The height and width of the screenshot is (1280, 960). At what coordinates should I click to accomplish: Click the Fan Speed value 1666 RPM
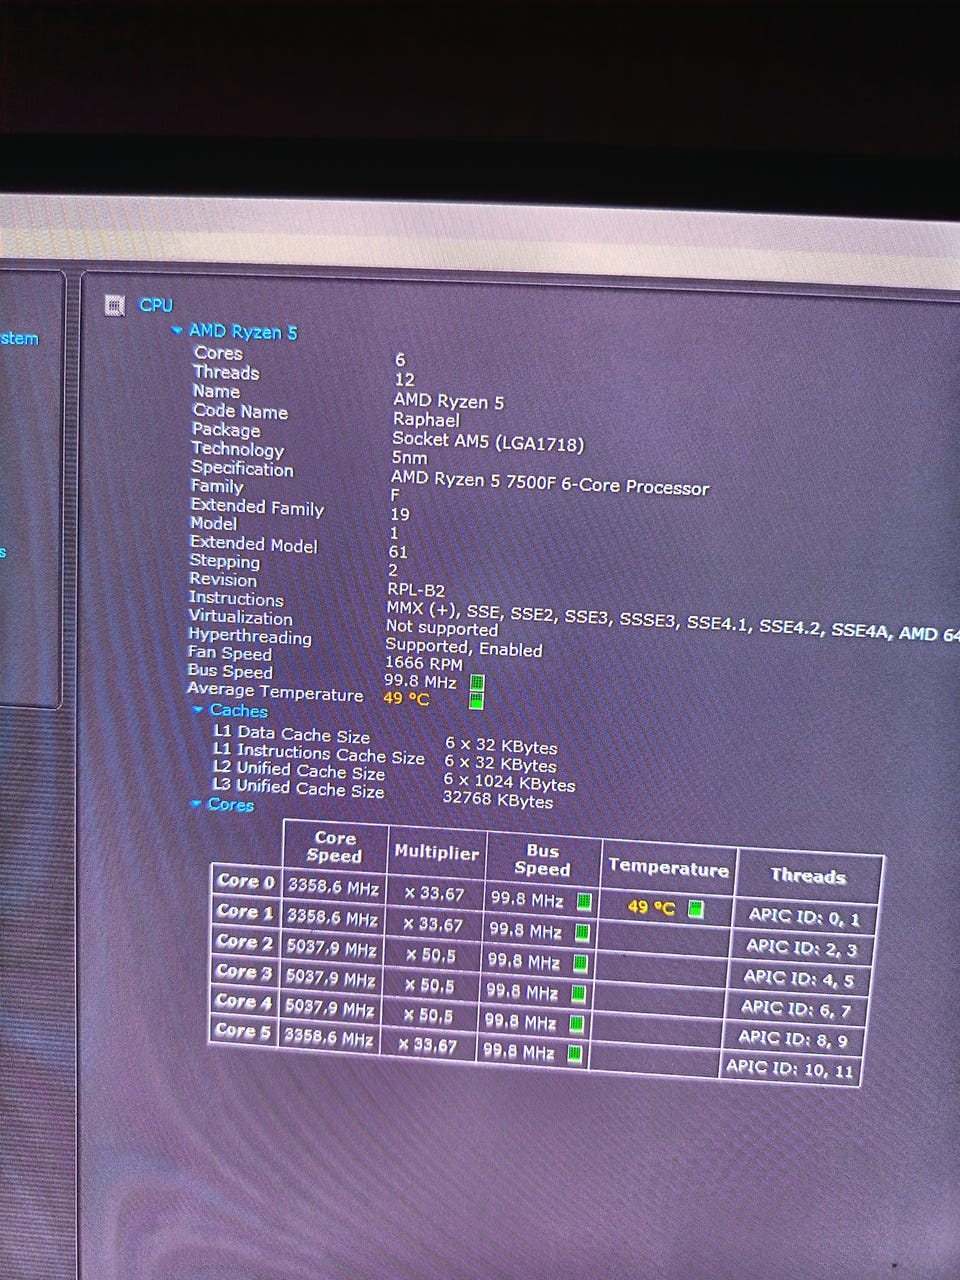[x=424, y=663]
